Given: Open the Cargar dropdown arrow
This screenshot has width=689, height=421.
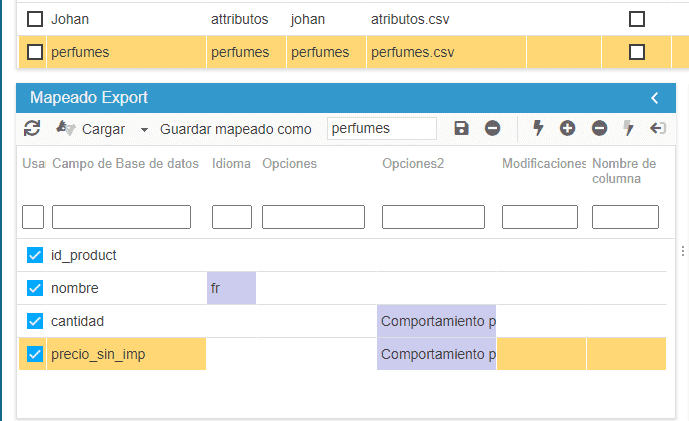Looking at the screenshot, I should (144, 130).
